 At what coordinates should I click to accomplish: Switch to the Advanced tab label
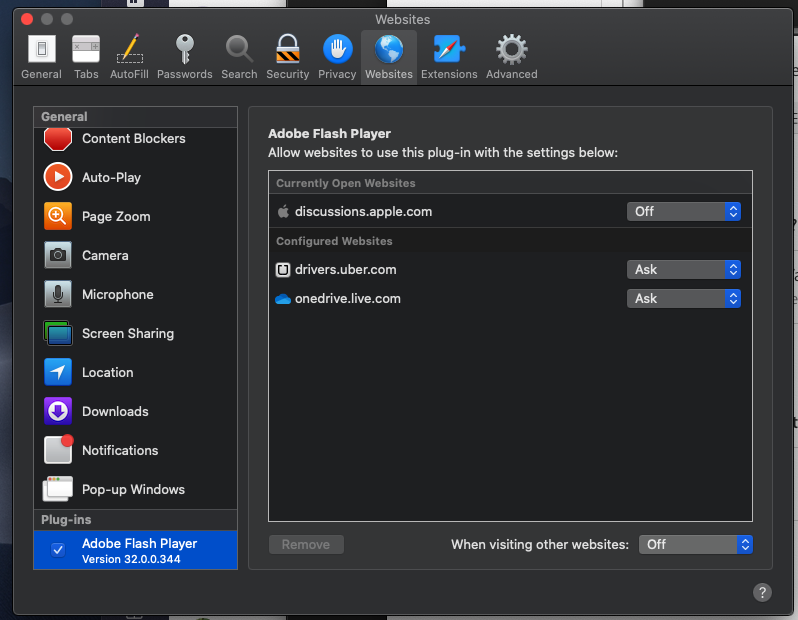[511, 74]
